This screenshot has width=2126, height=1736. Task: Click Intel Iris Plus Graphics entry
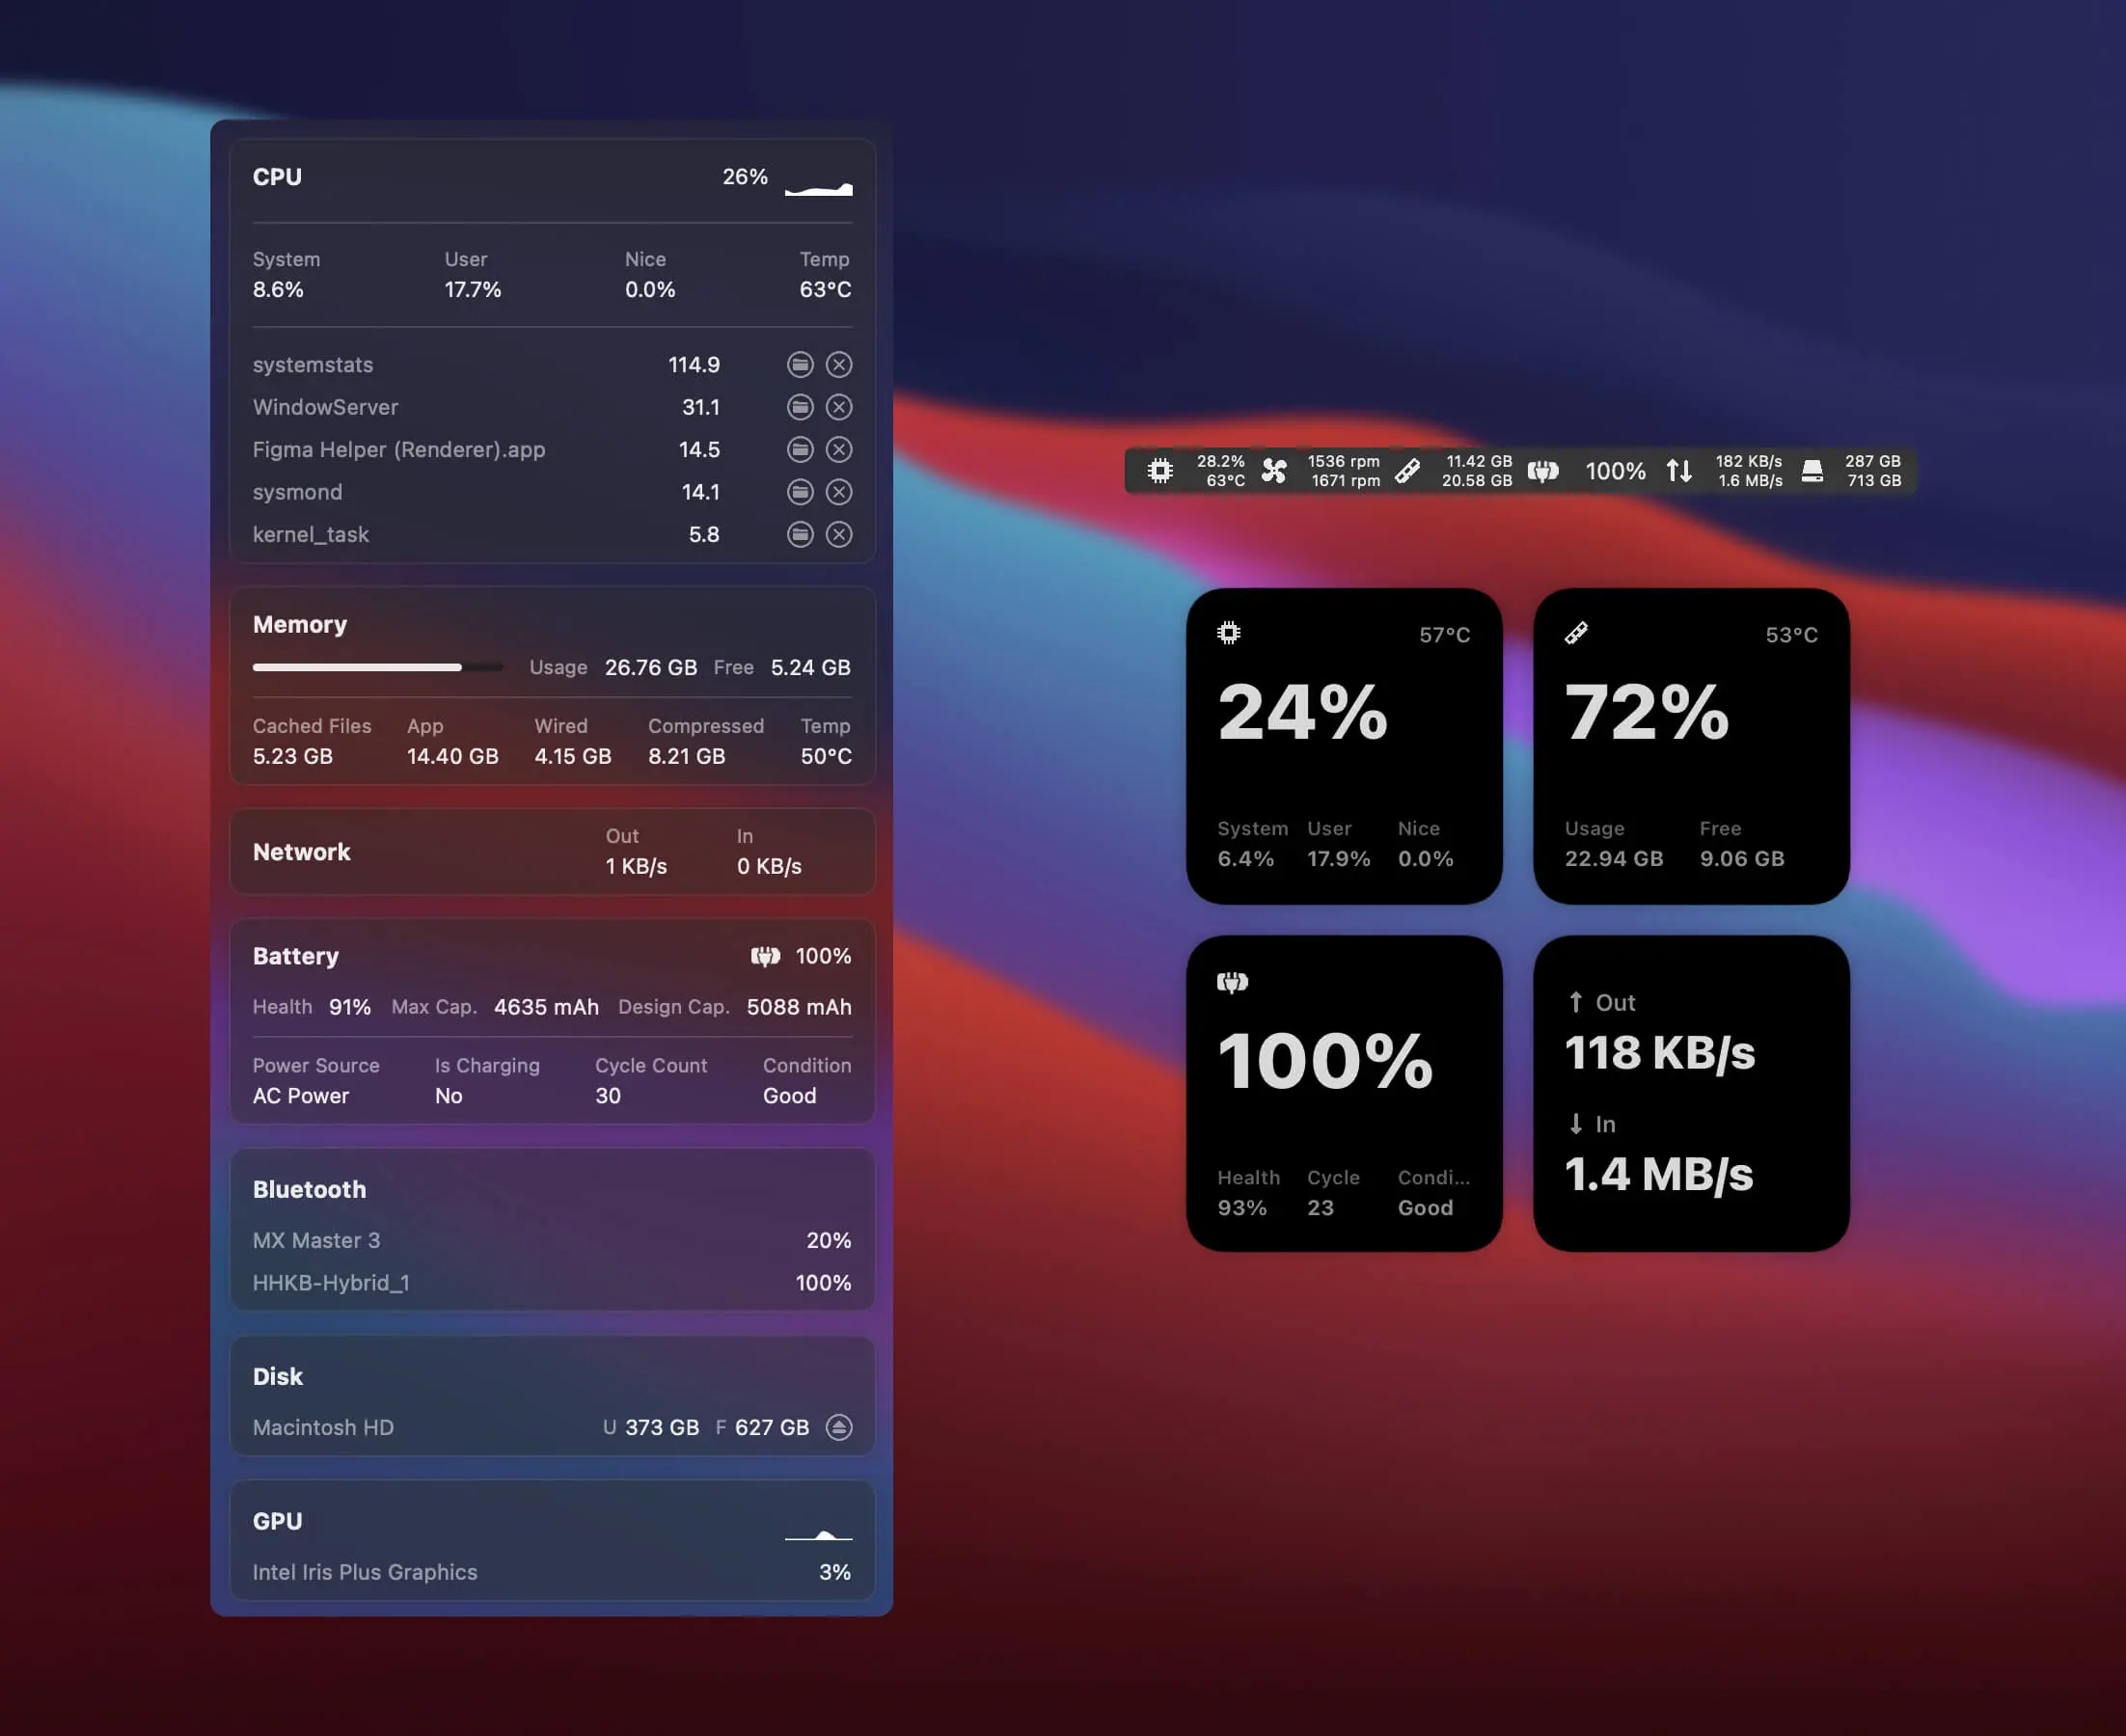click(365, 1572)
